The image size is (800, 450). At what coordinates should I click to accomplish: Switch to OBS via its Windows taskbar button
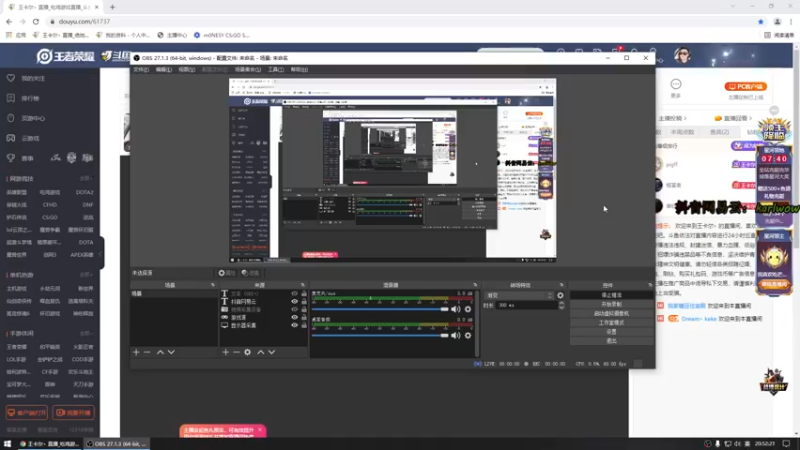coord(116,444)
